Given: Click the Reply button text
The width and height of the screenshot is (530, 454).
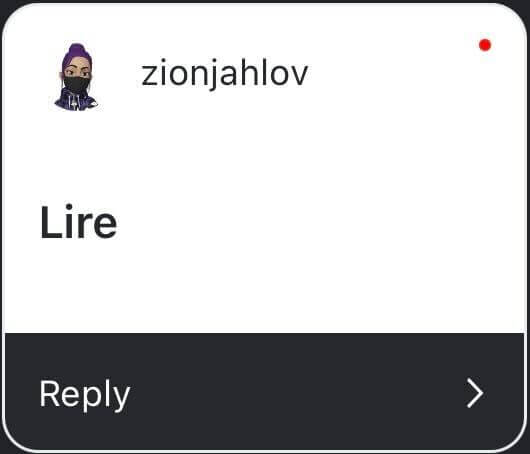Looking at the screenshot, I should tap(85, 395).
